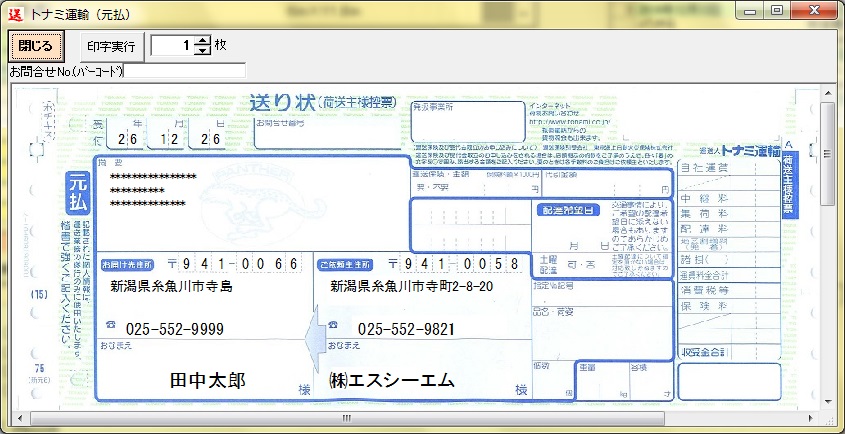Screen dimensions: 845x434
Task: Decrease the print copy count
Action: [x=202, y=50]
